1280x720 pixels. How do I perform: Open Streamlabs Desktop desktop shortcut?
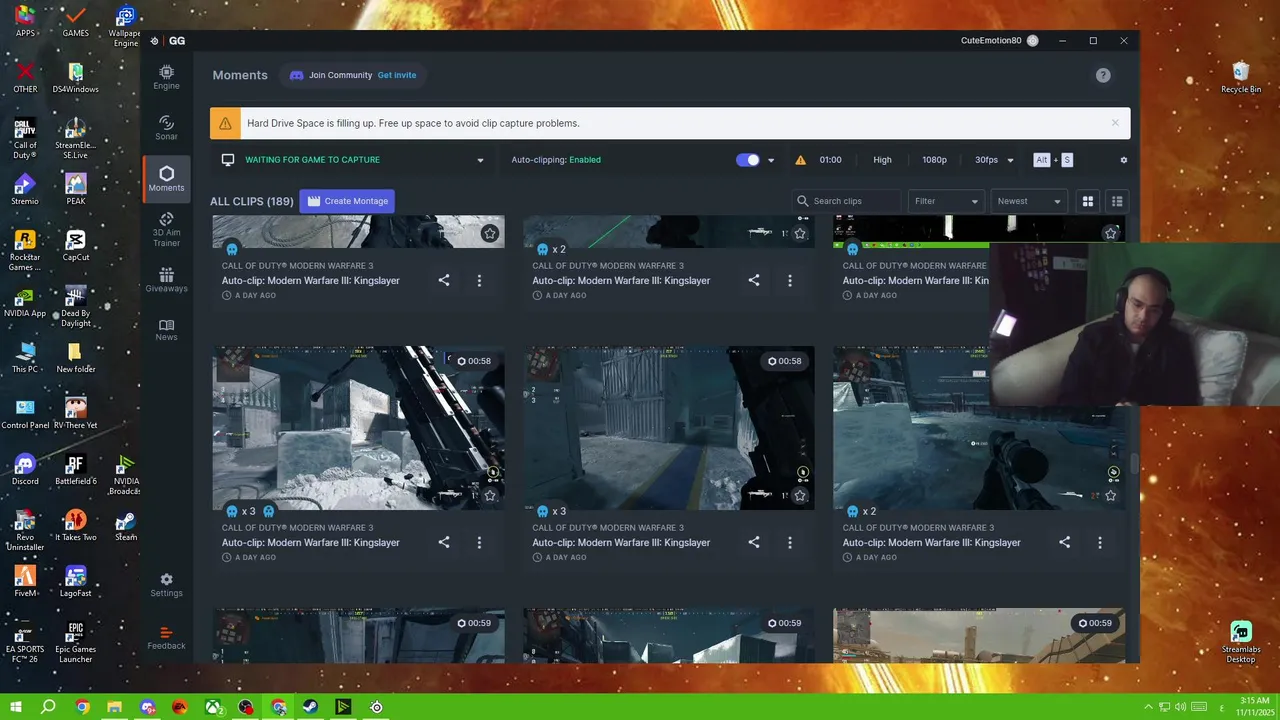click(x=1241, y=642)
